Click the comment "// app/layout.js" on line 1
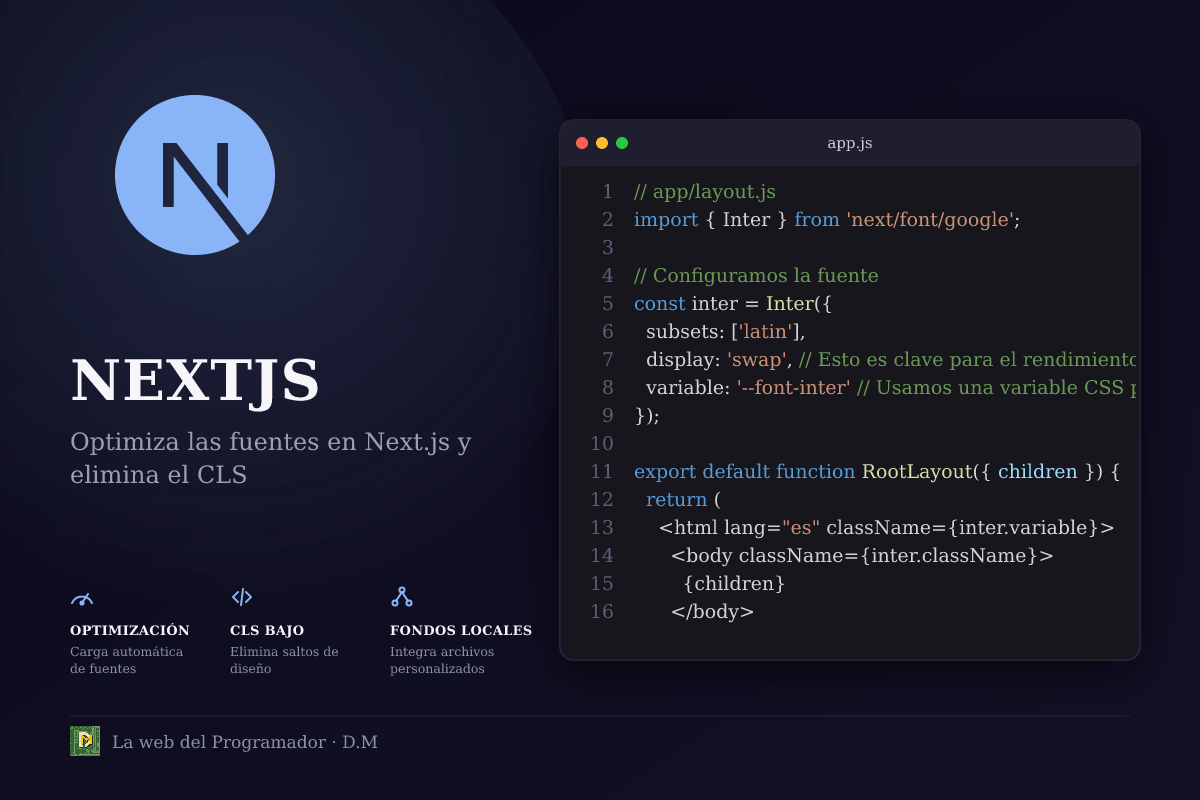Viewport: 1200px width, 800px height. click(705, 192)
